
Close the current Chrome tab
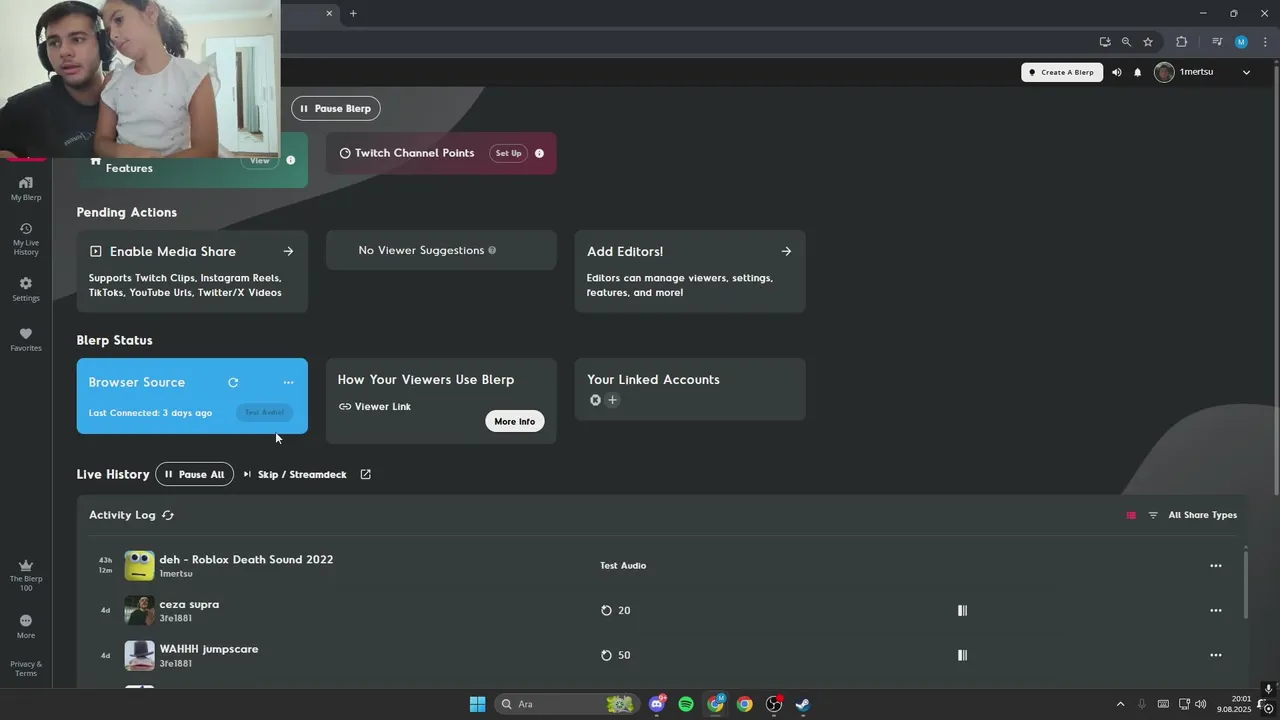pos(329,13)
